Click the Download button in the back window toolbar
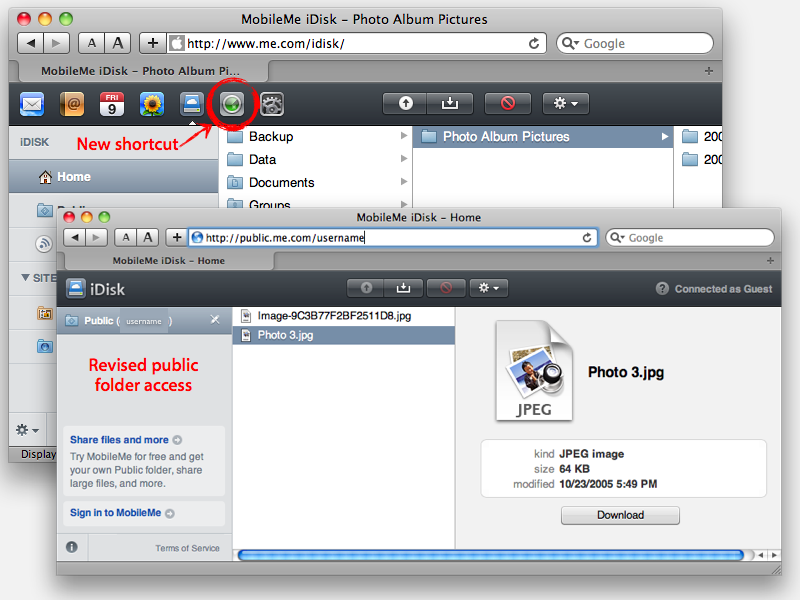The width and height of the screenshot is (800, 600). point(450,104)
